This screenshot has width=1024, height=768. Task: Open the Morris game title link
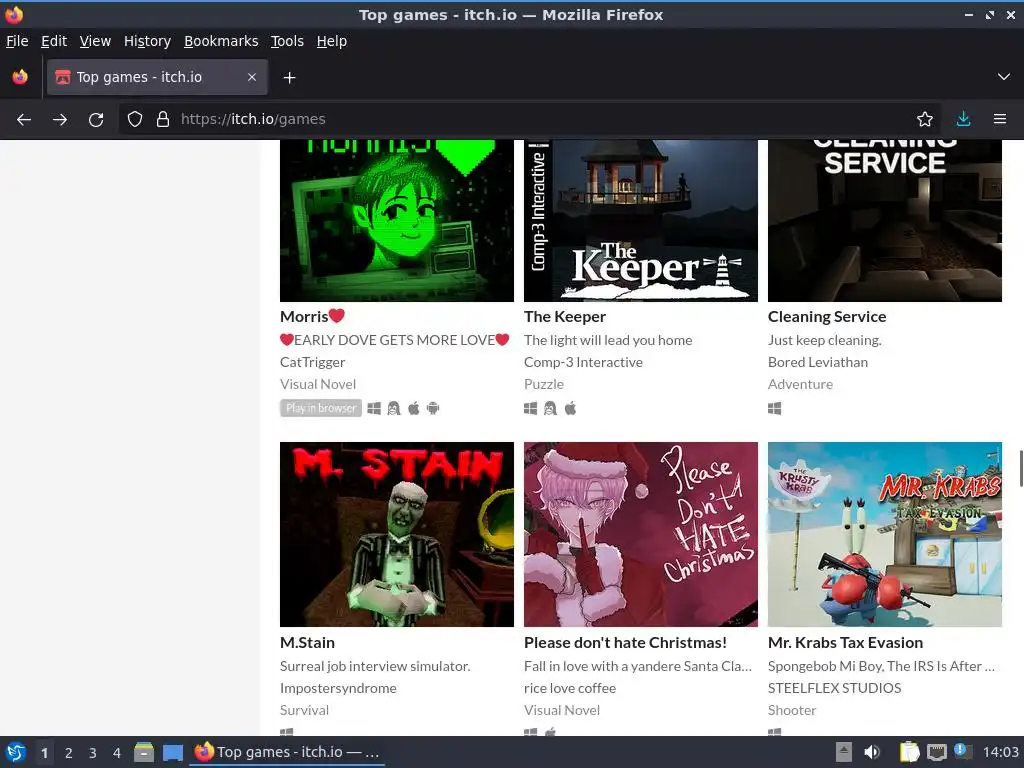[312, 317]
